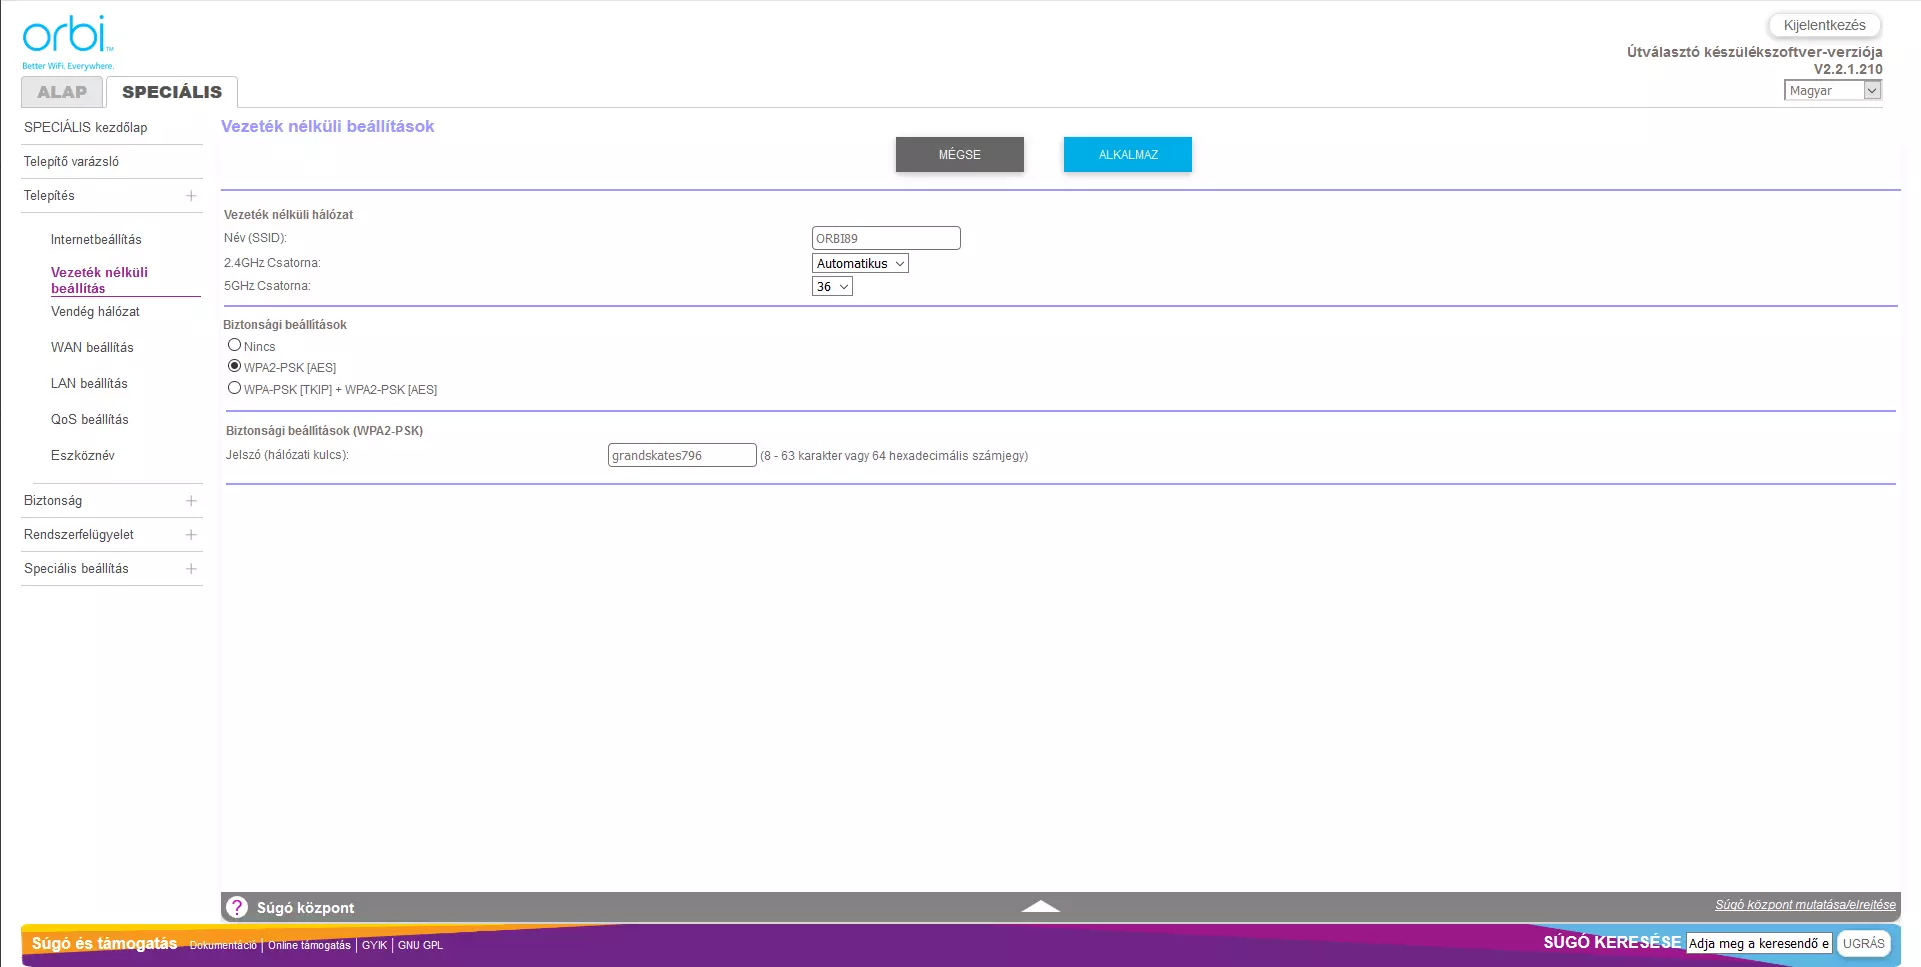Image resolution: width=1921 pixels, height=967 pixels.
Task: Expand help center with the up arrow
Action: (1040, 906)
